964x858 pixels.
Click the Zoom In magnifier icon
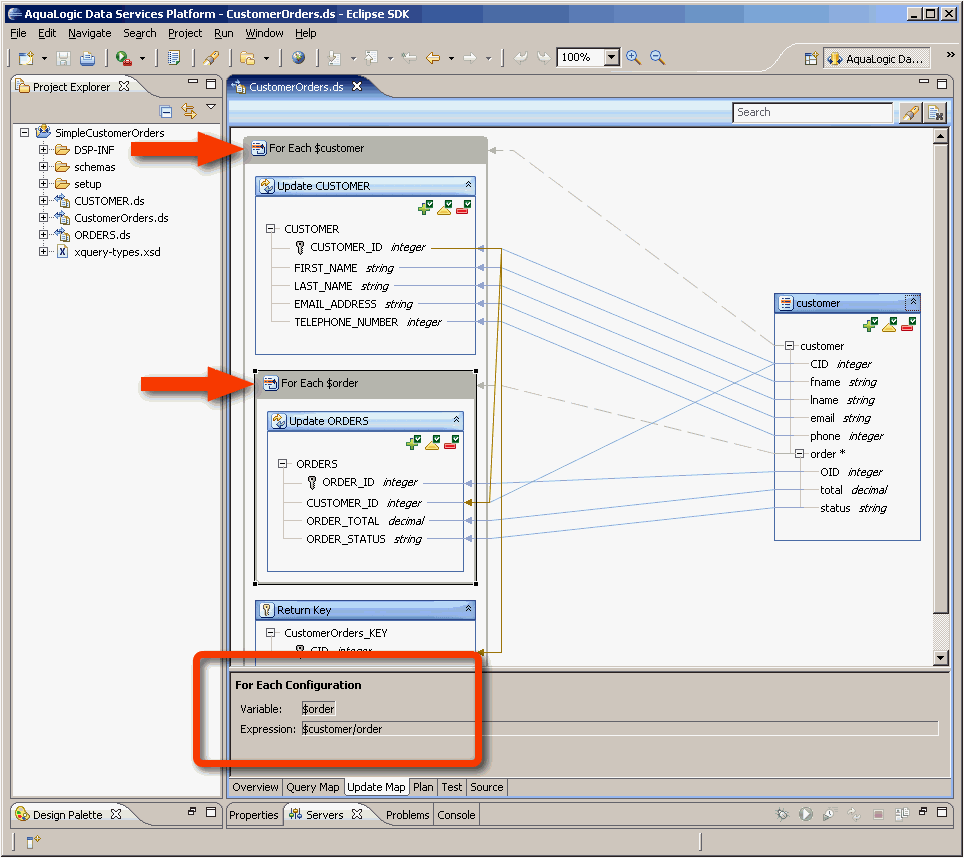point(633,58)
